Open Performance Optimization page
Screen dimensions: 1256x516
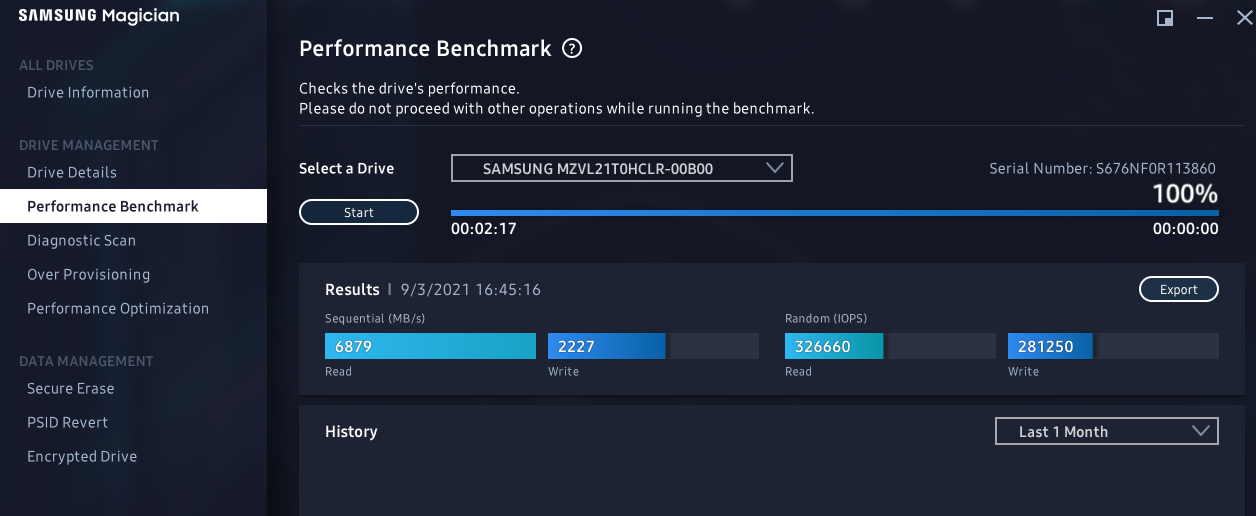tap(118, 308)
